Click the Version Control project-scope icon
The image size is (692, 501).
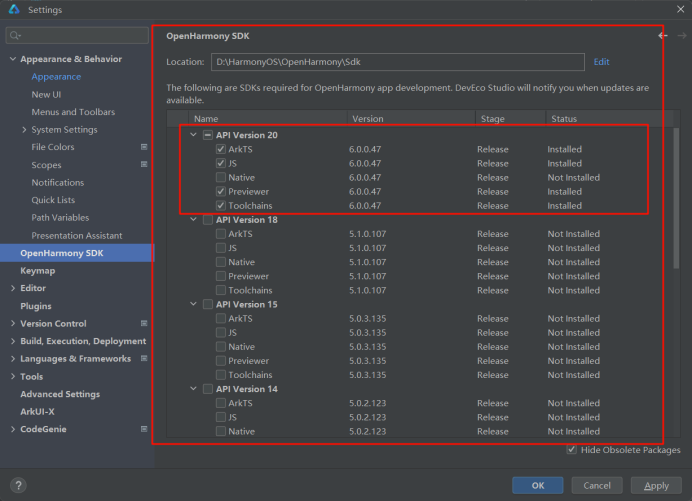[144, 324]
